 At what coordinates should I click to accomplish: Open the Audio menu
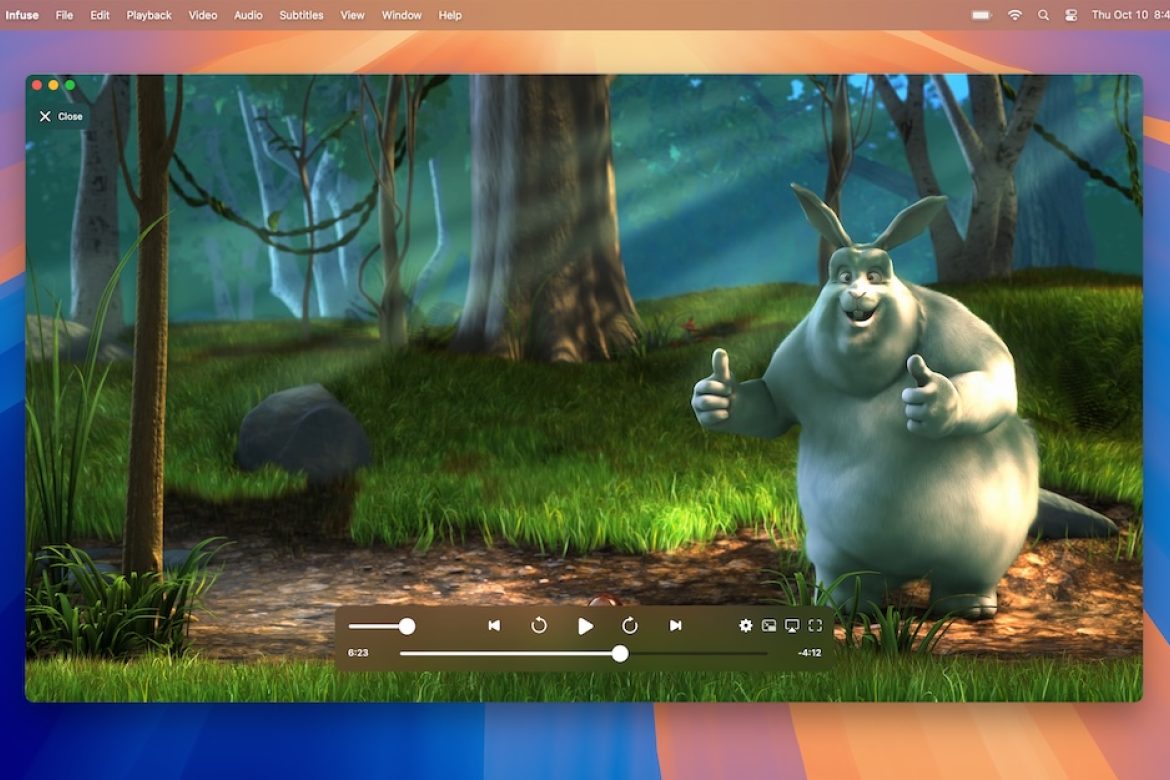[248, 15]
